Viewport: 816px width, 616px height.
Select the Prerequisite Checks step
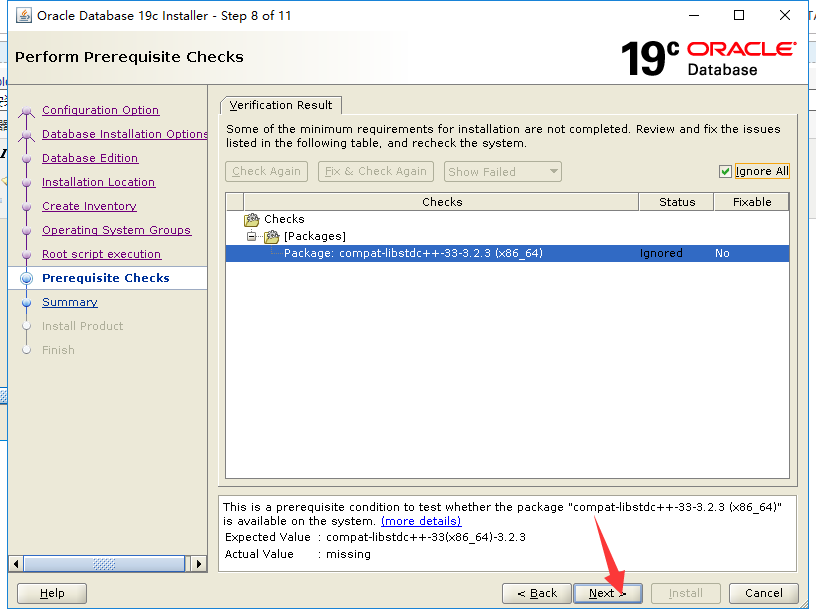pyautogui.click(x=106, y=278)
